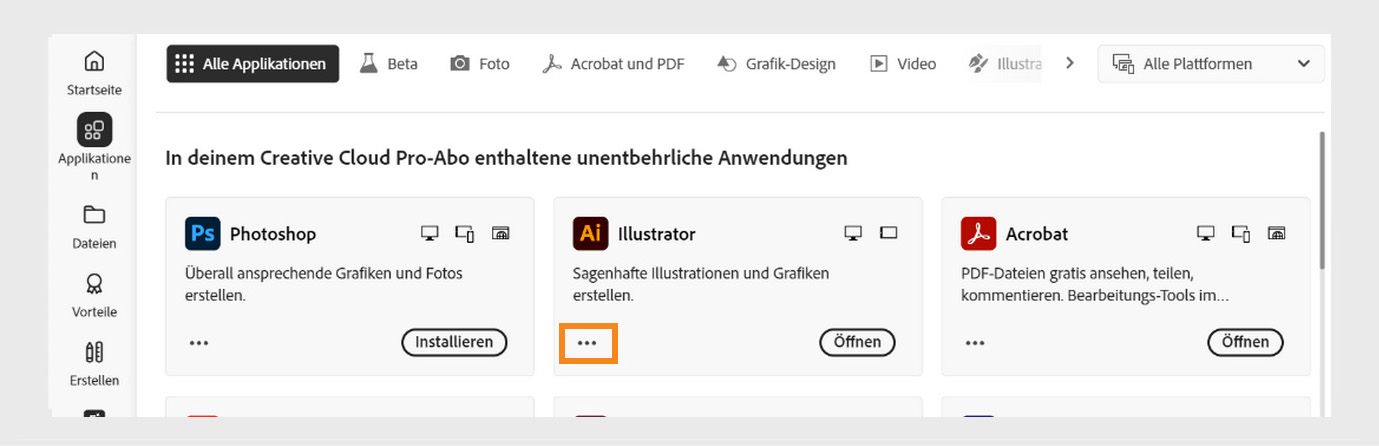Image resolution: width=1379 pixels, height=446 pixels.
Task: Select the Applikationen sidebar icon
Action: click(94, 130)
